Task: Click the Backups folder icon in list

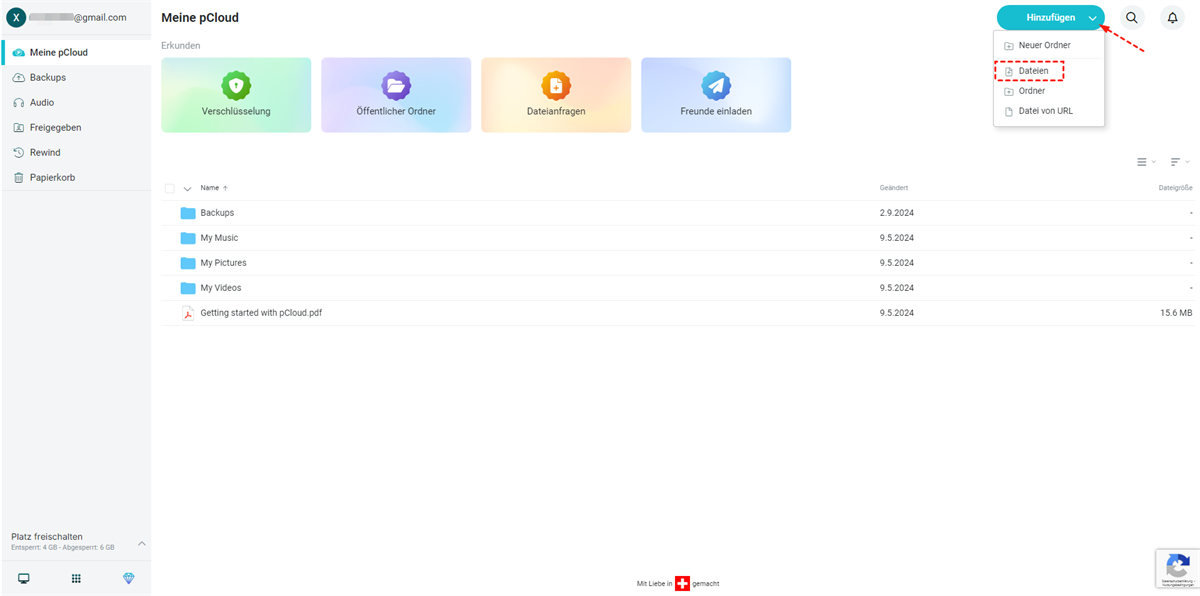Action: 188,213
